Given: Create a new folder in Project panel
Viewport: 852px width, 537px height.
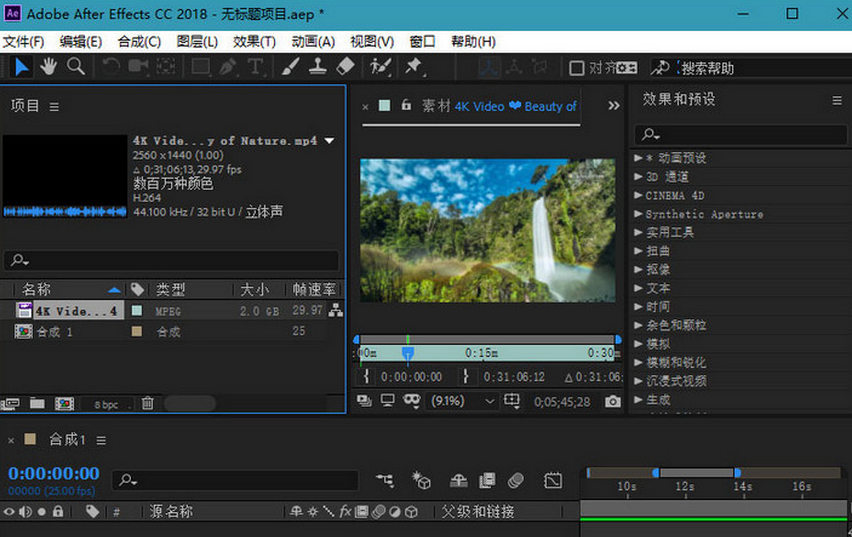Looking at the screenshot, I should click(x=37, y=403).
